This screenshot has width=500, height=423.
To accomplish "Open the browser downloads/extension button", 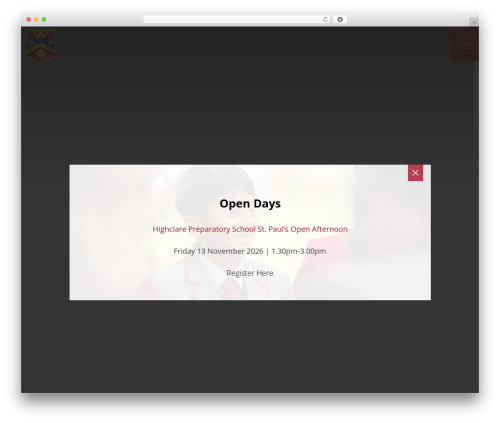I will click(x=340, y=20).
